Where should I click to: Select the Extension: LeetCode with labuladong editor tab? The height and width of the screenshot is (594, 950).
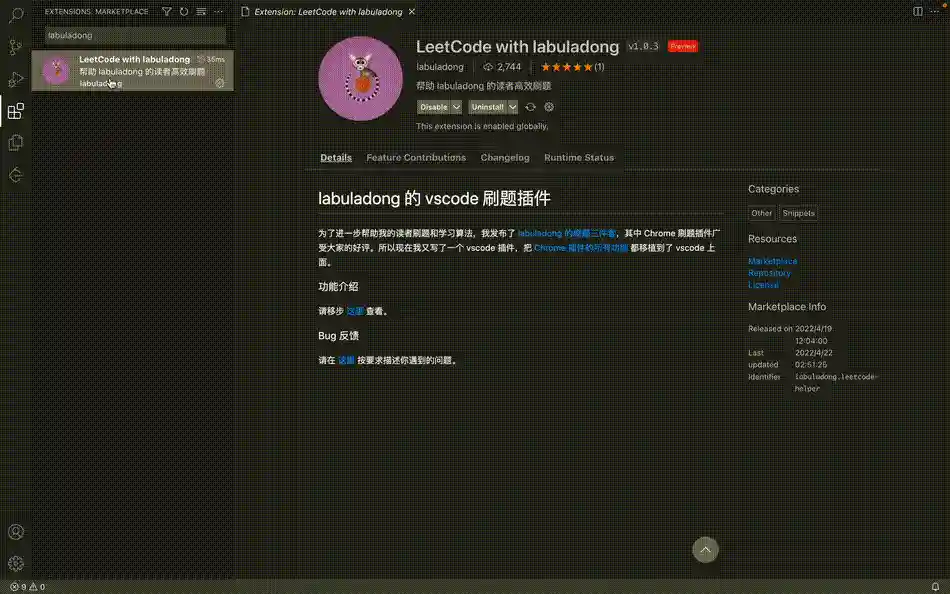(328, 12)
